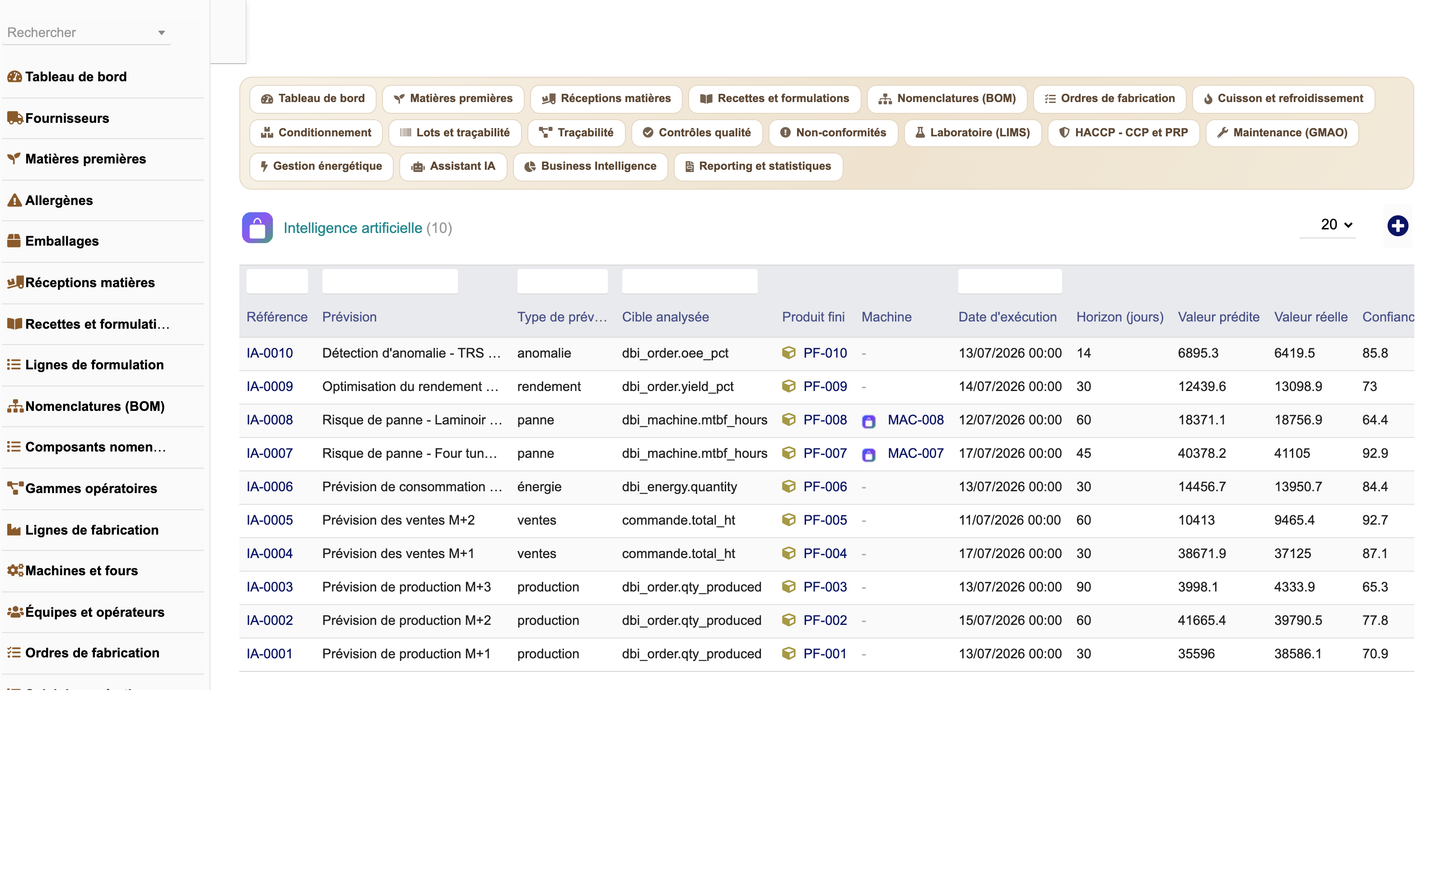
Task: Click the 'anomalie' type cell
Action: tap(544, 353)
